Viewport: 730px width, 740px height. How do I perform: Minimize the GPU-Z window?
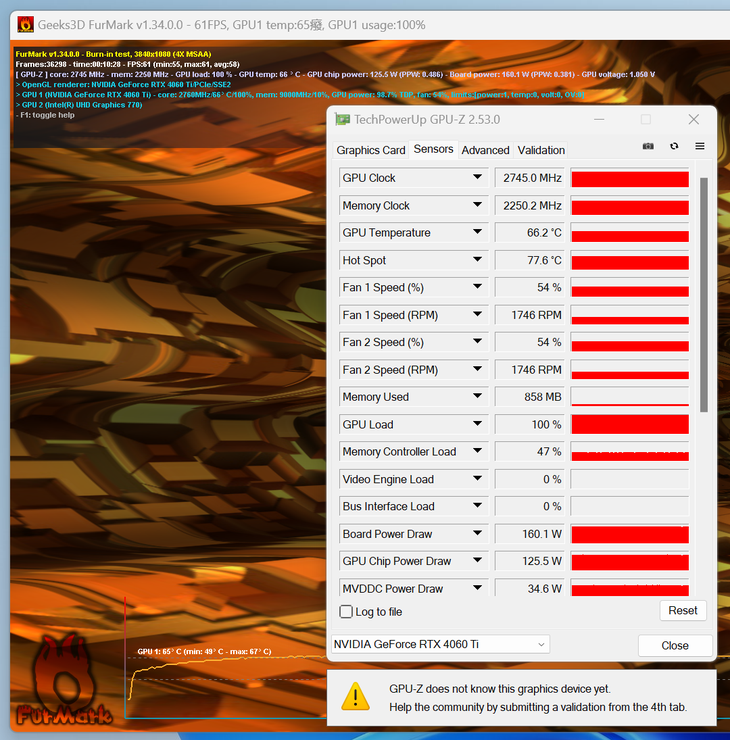click(x=604, y=120)
